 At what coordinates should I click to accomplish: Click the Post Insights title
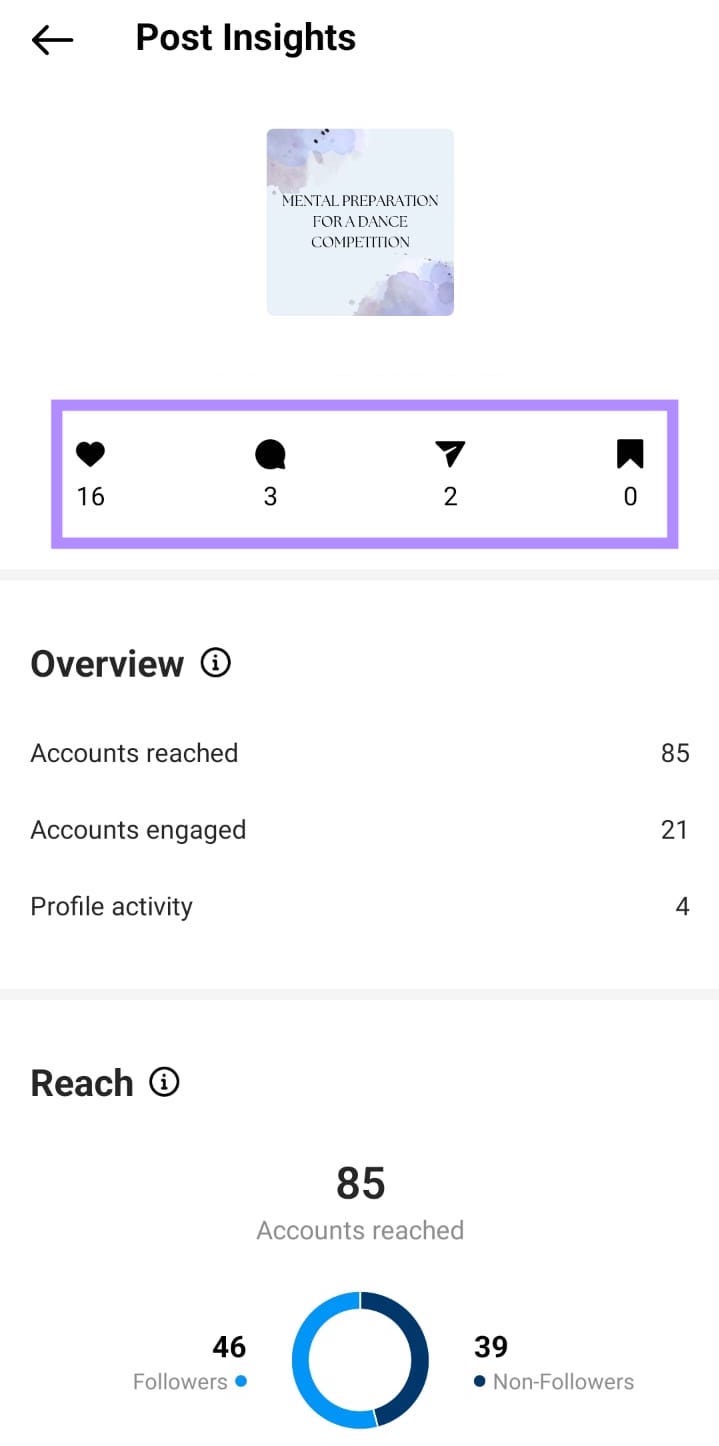pos(245,37)
